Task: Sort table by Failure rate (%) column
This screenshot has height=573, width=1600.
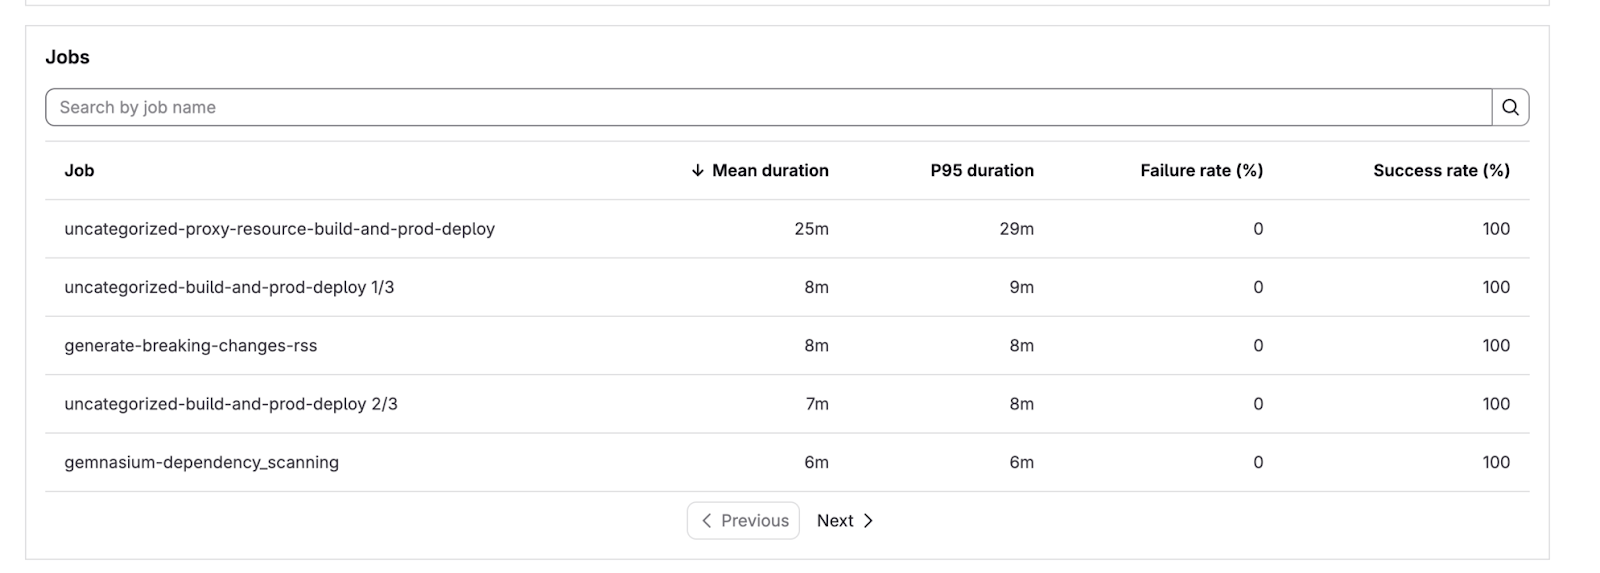Action: (x=1201, y=171)
